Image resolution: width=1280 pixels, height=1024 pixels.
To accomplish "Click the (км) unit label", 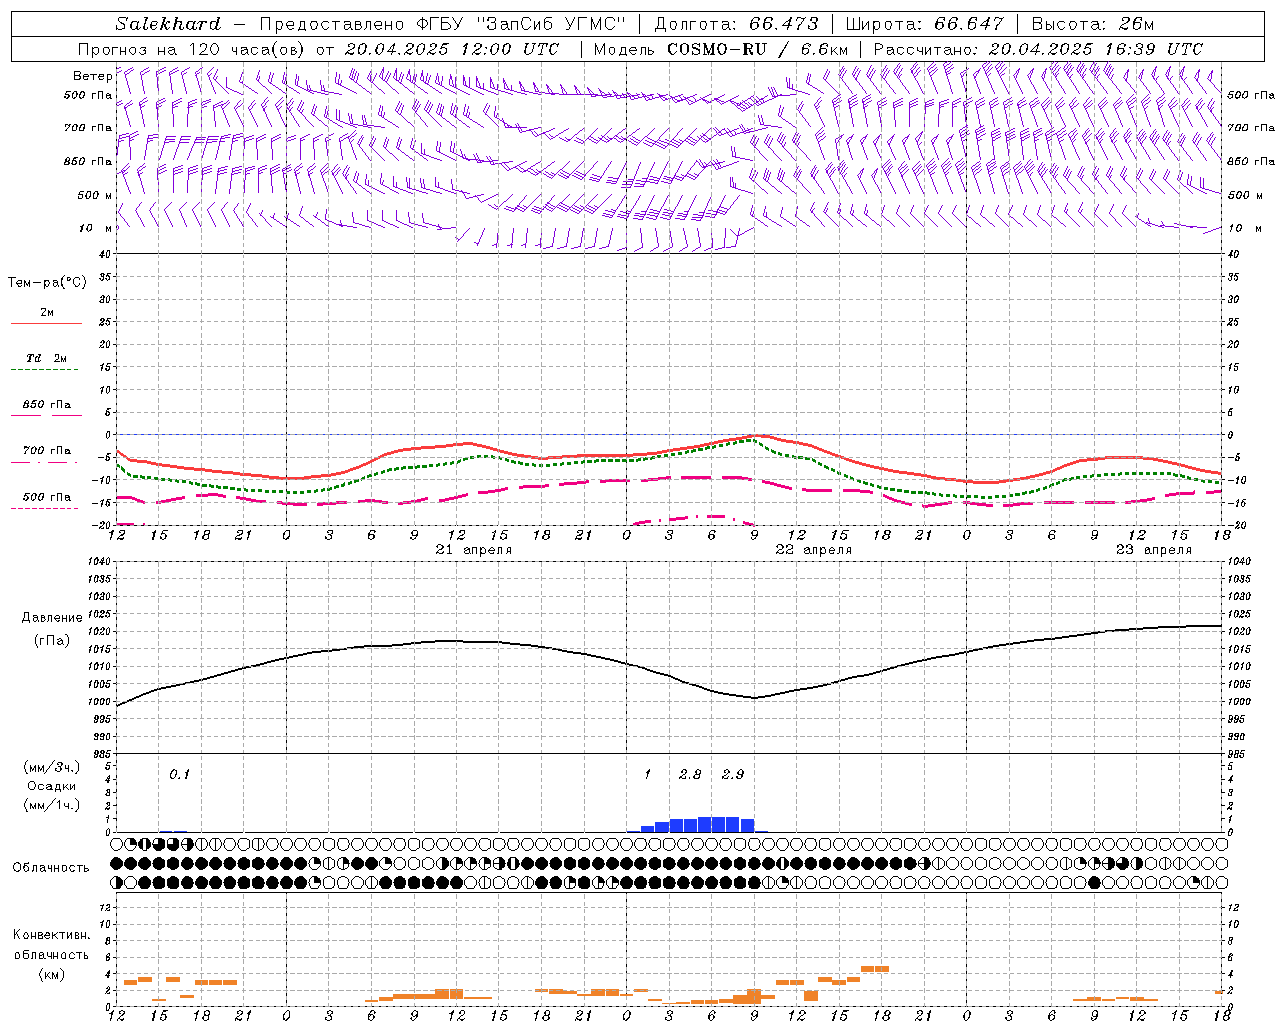I will [52, 974].
